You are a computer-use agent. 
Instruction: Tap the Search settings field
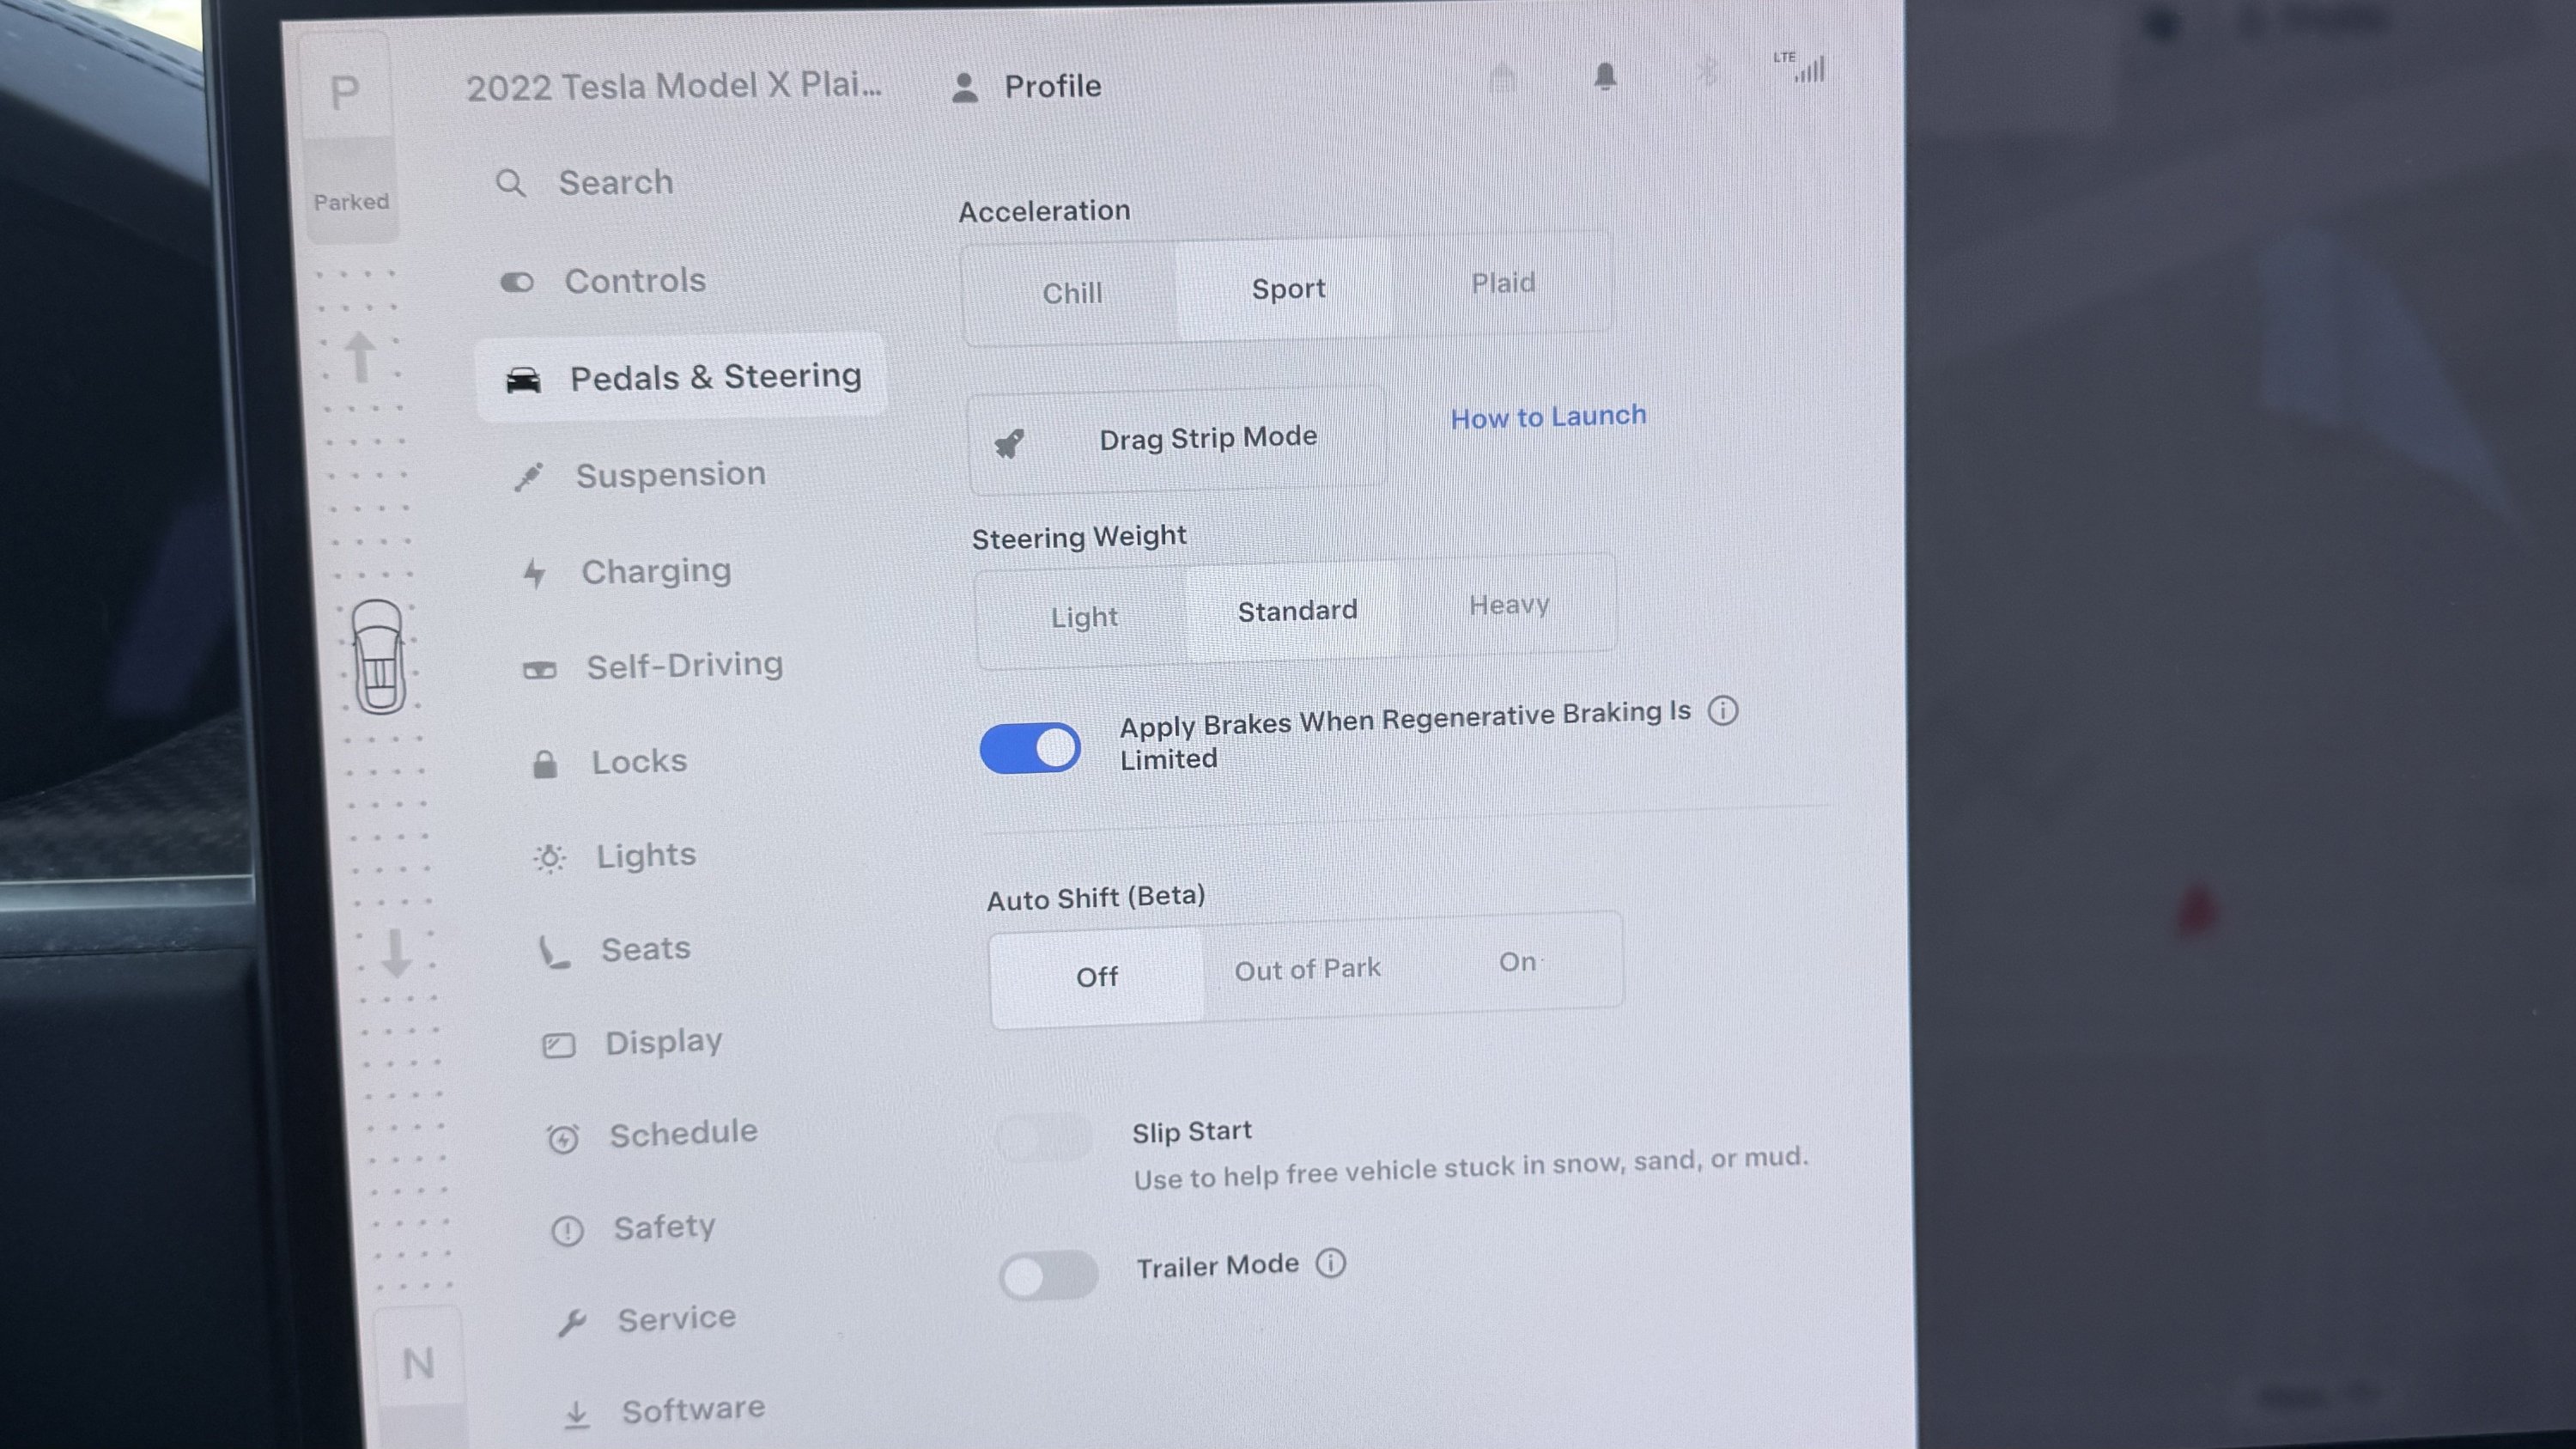pos(585,183)
